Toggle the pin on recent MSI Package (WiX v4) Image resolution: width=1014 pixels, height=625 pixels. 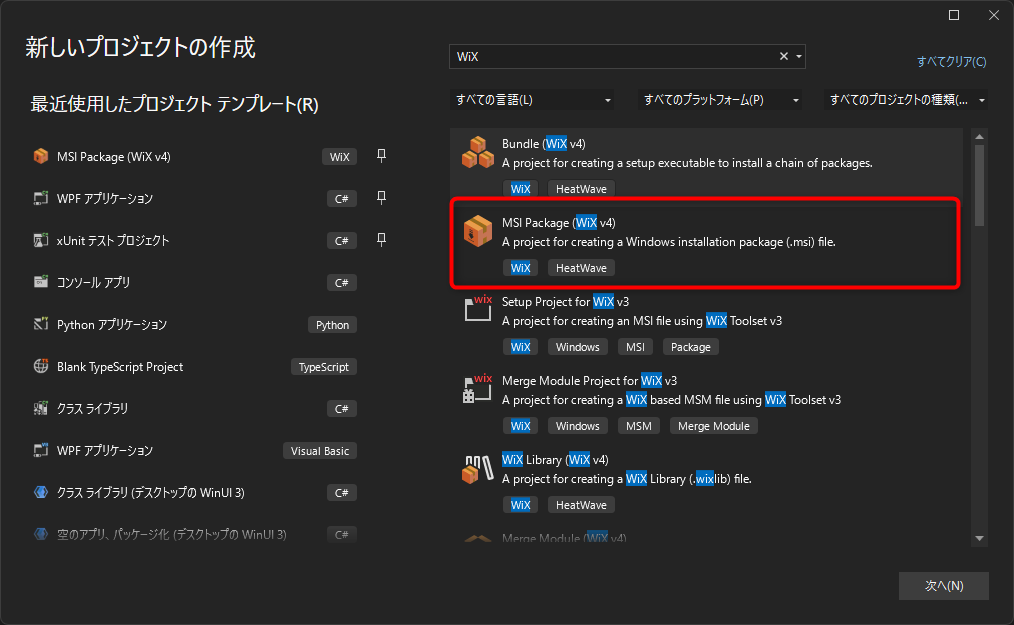click(382, 156)
